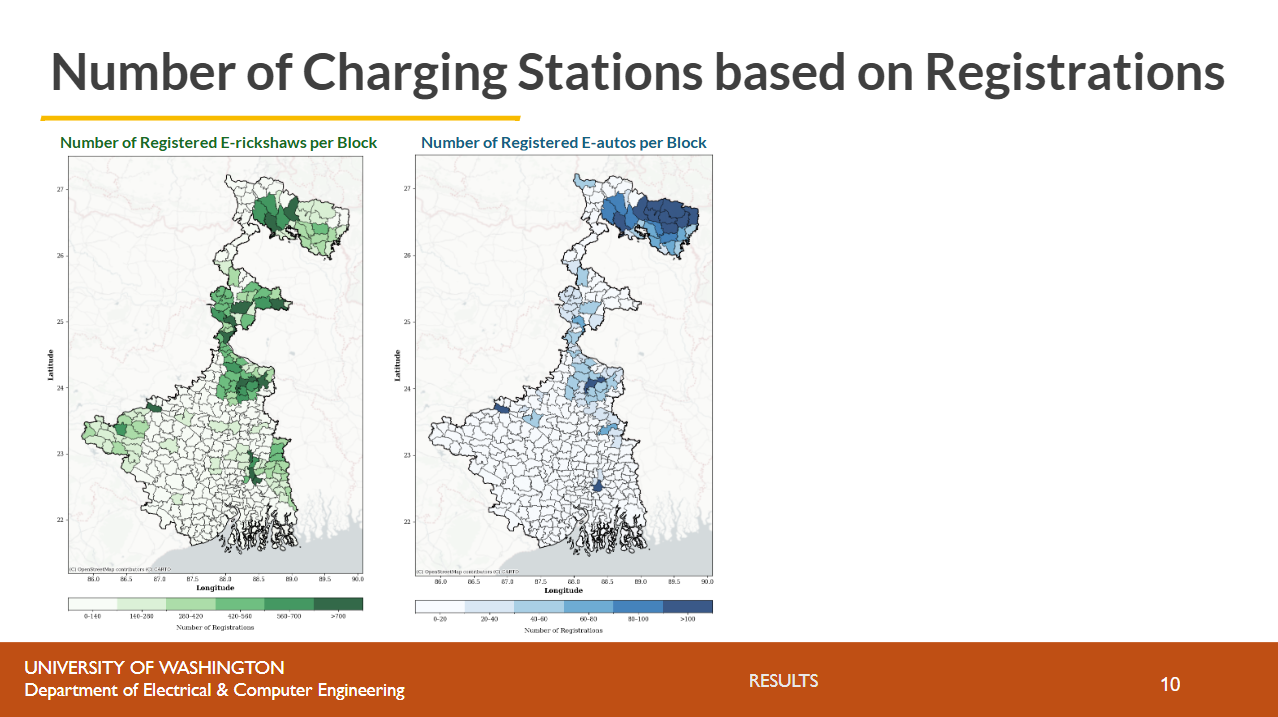
Task: Click 'Number of Registrations' under green legend
Action: coord(215,627)
